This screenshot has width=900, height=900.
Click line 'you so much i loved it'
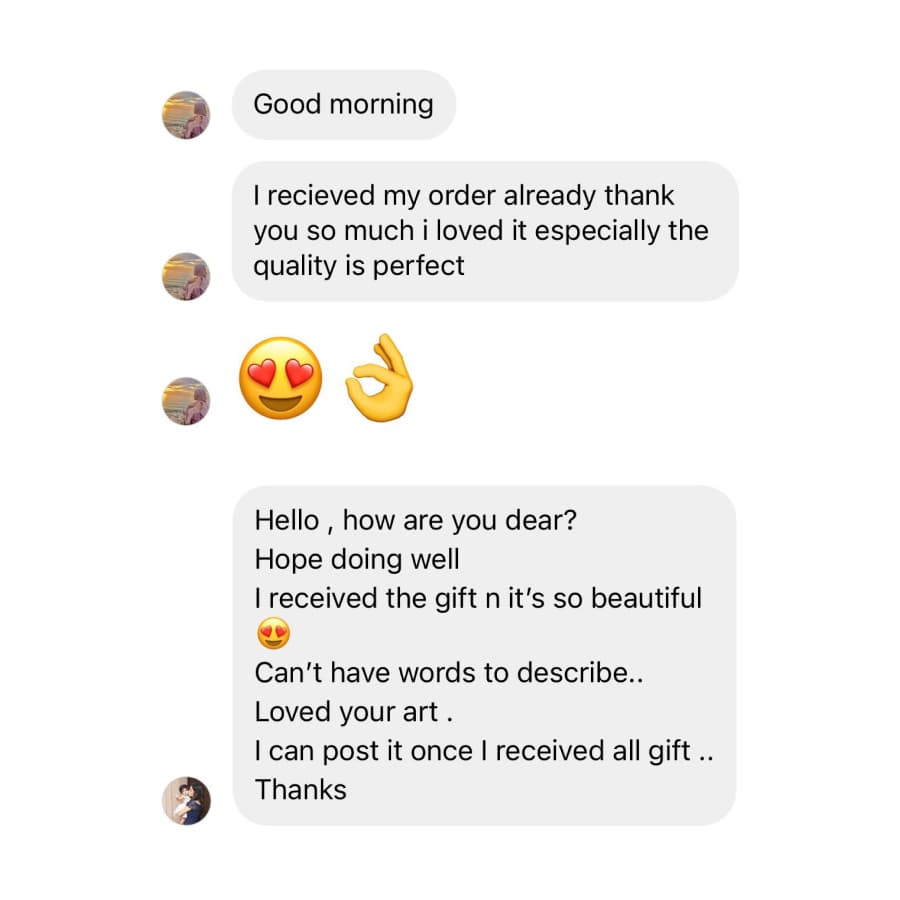390,231
